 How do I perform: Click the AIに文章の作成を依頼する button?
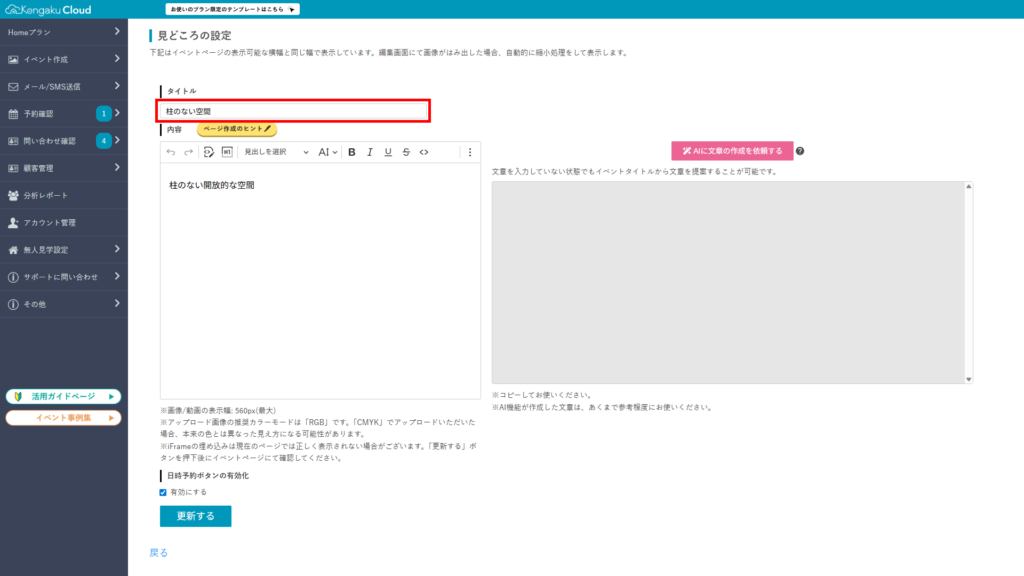(x=732, y=151)
